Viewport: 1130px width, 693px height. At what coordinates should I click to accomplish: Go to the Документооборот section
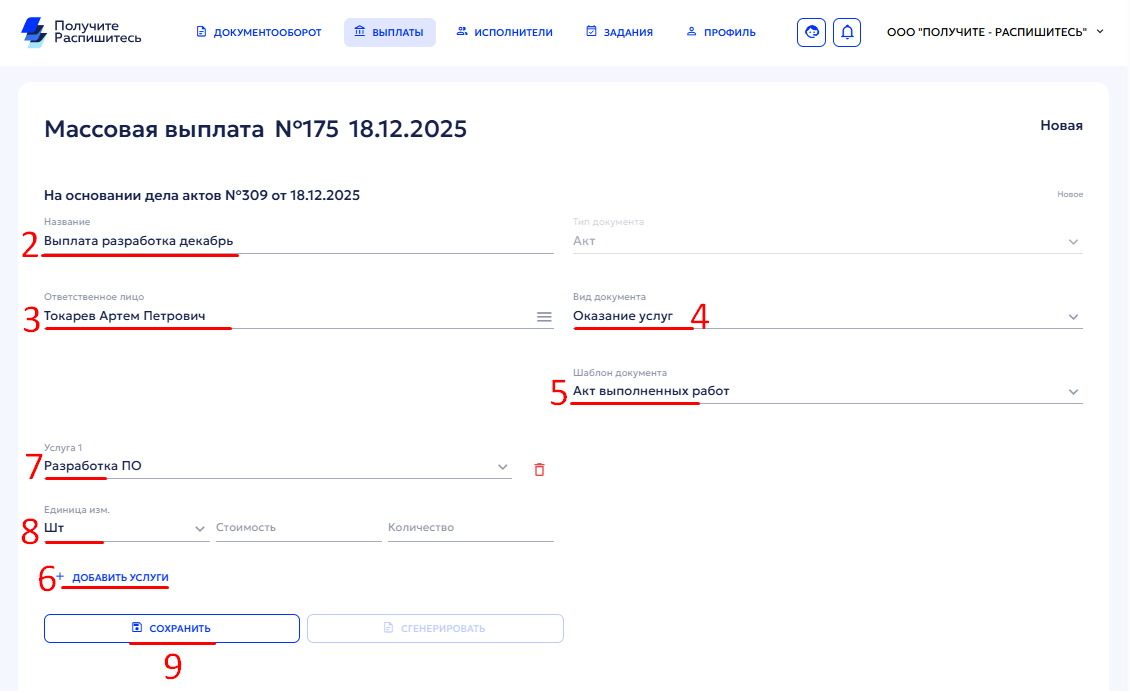pyautogui.click(x=259, y=32)
